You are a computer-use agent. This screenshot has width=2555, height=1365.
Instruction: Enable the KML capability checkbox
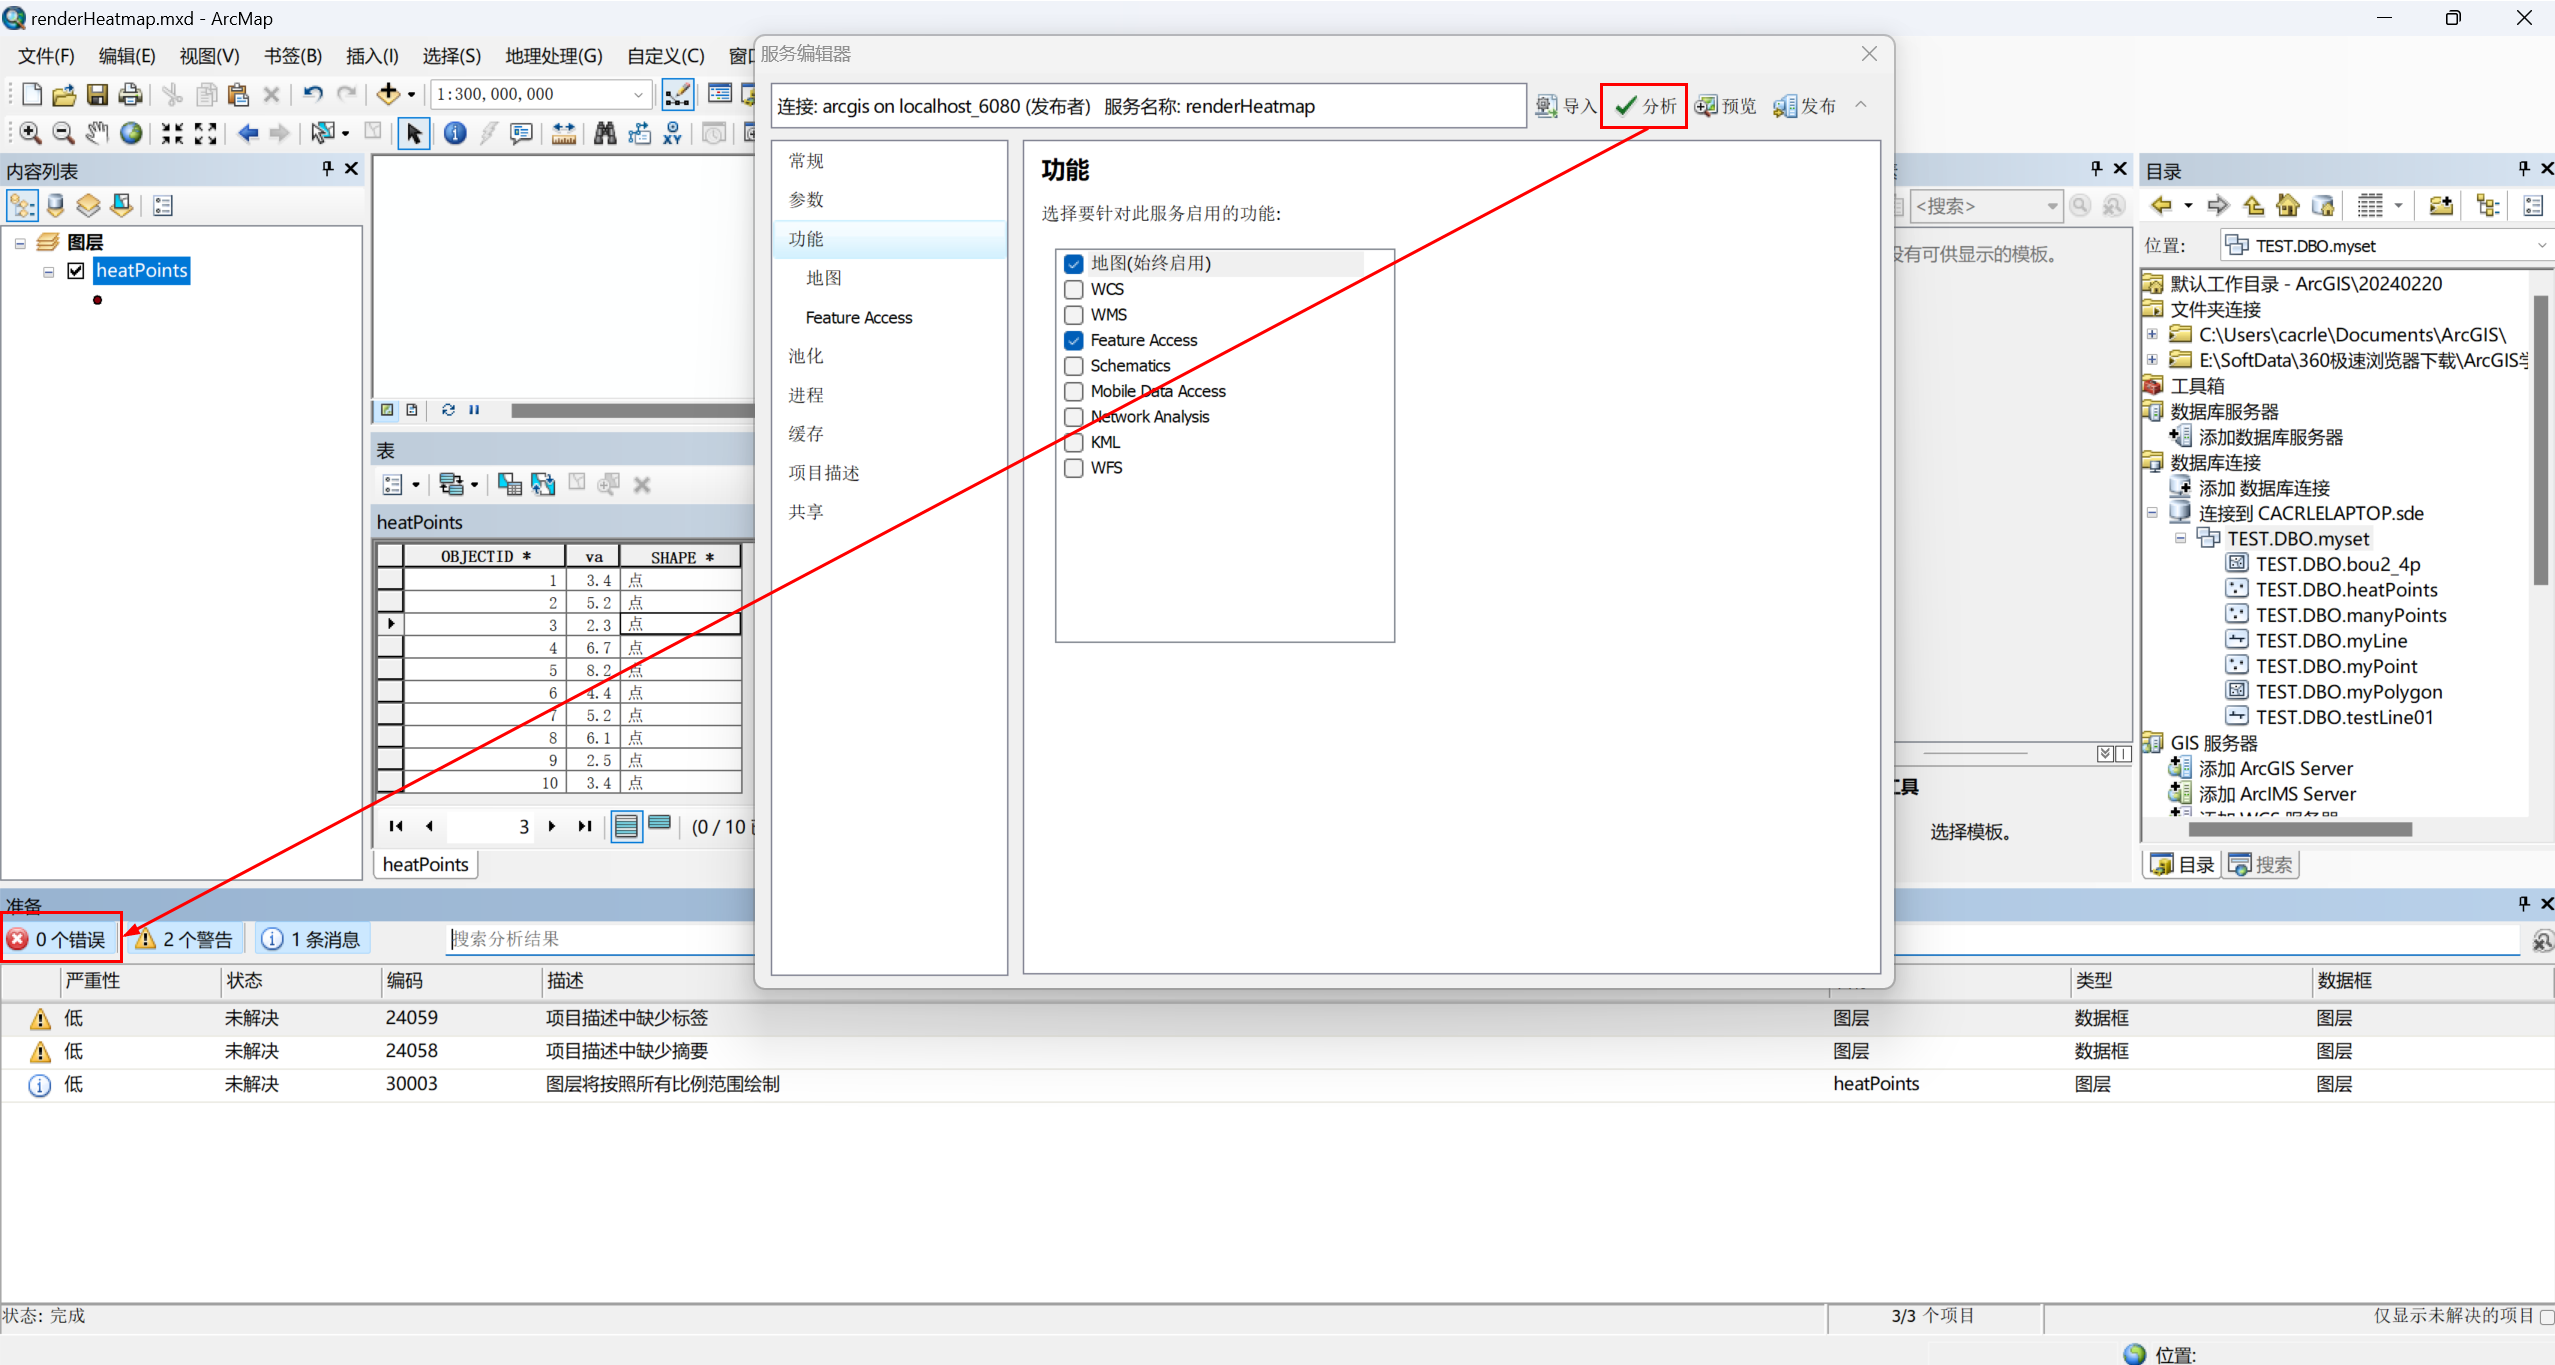pos(1074,443)
